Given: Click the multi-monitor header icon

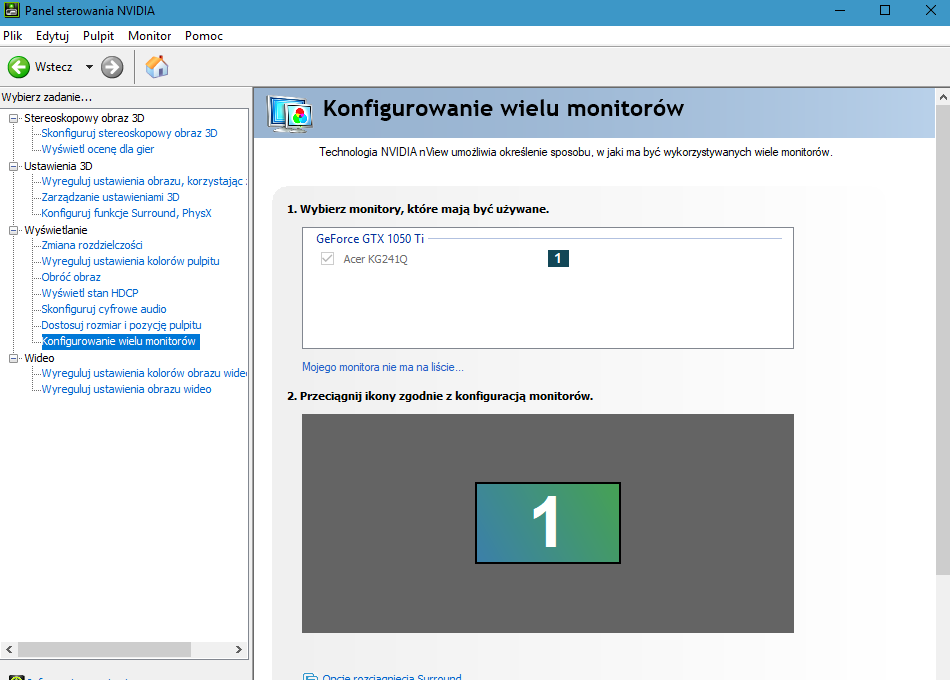Looking at the screenshot, I should tap(290, 113).
